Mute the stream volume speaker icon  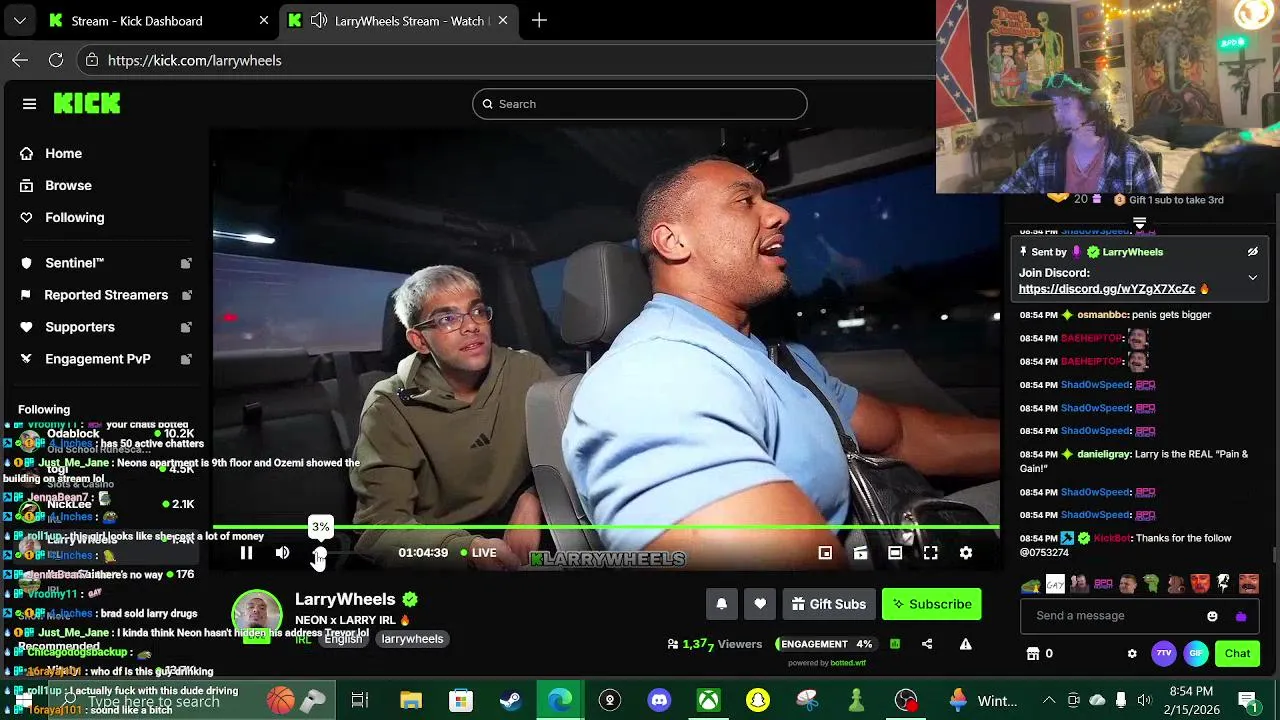click(282, 553)
